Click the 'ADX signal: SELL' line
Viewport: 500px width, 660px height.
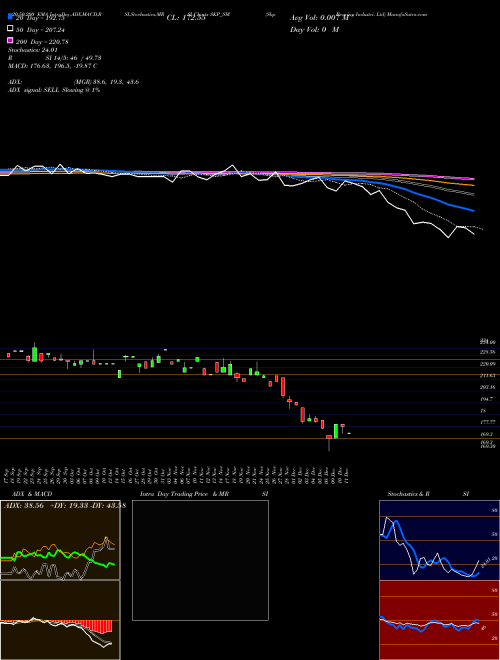click(x=35, y=90)
